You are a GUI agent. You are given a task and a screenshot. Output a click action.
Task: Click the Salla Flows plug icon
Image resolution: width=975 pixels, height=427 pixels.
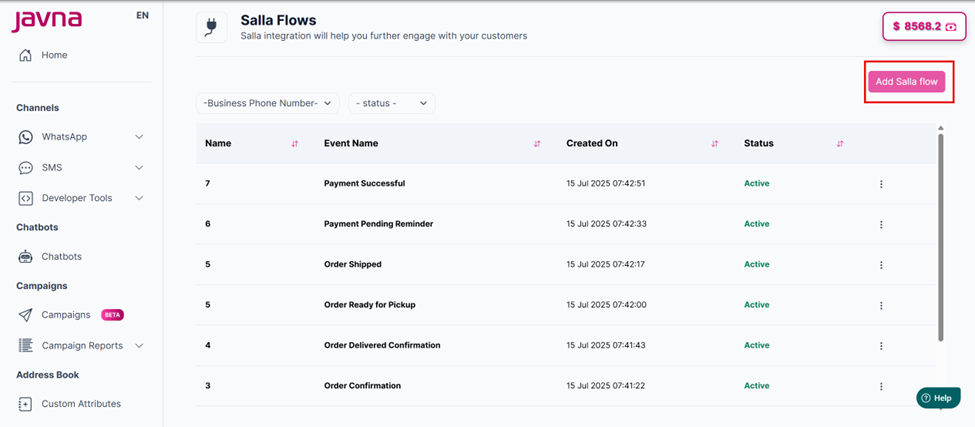[x=211, y=27]
